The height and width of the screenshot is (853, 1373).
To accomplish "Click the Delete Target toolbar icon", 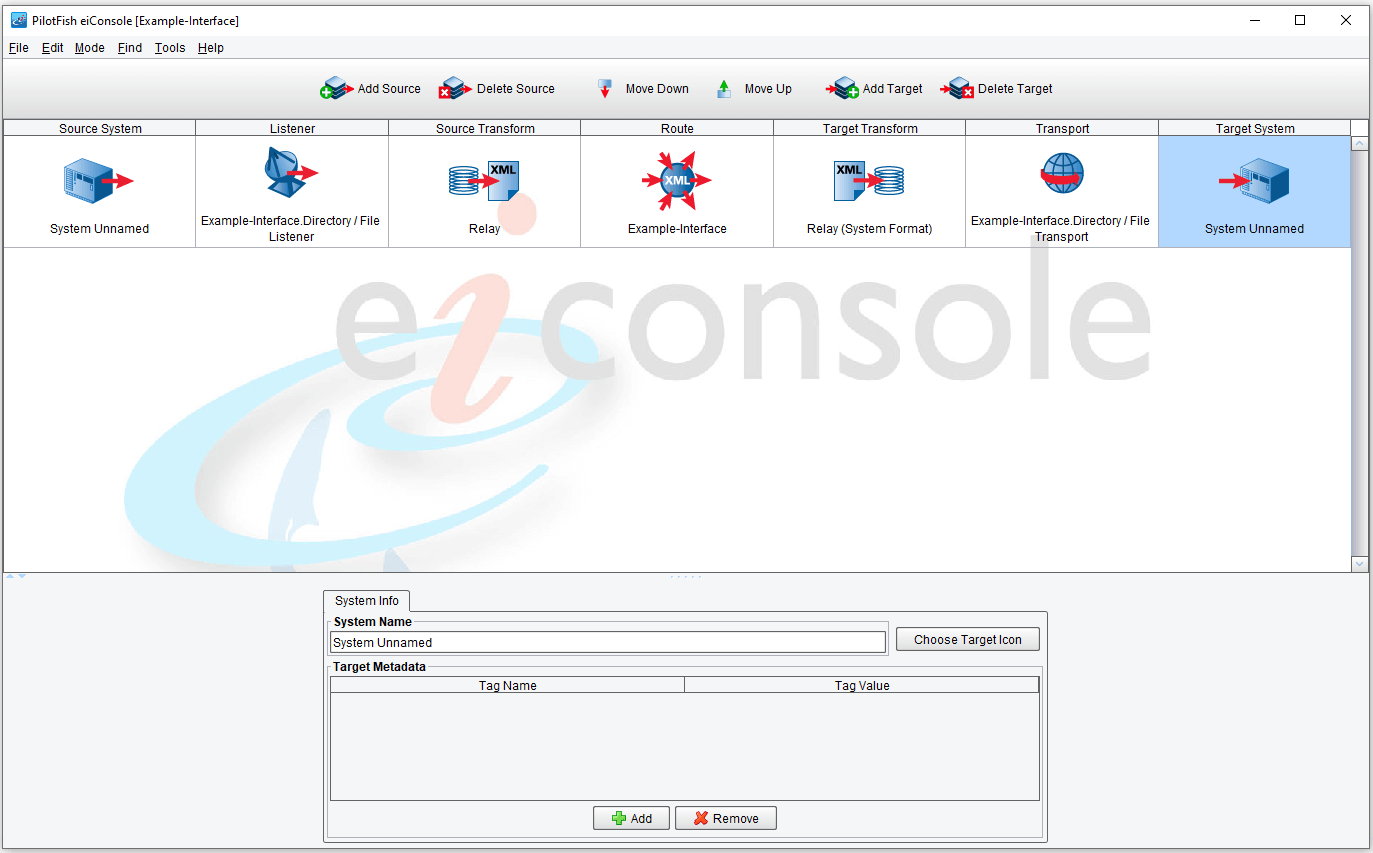I will [957, 89].
